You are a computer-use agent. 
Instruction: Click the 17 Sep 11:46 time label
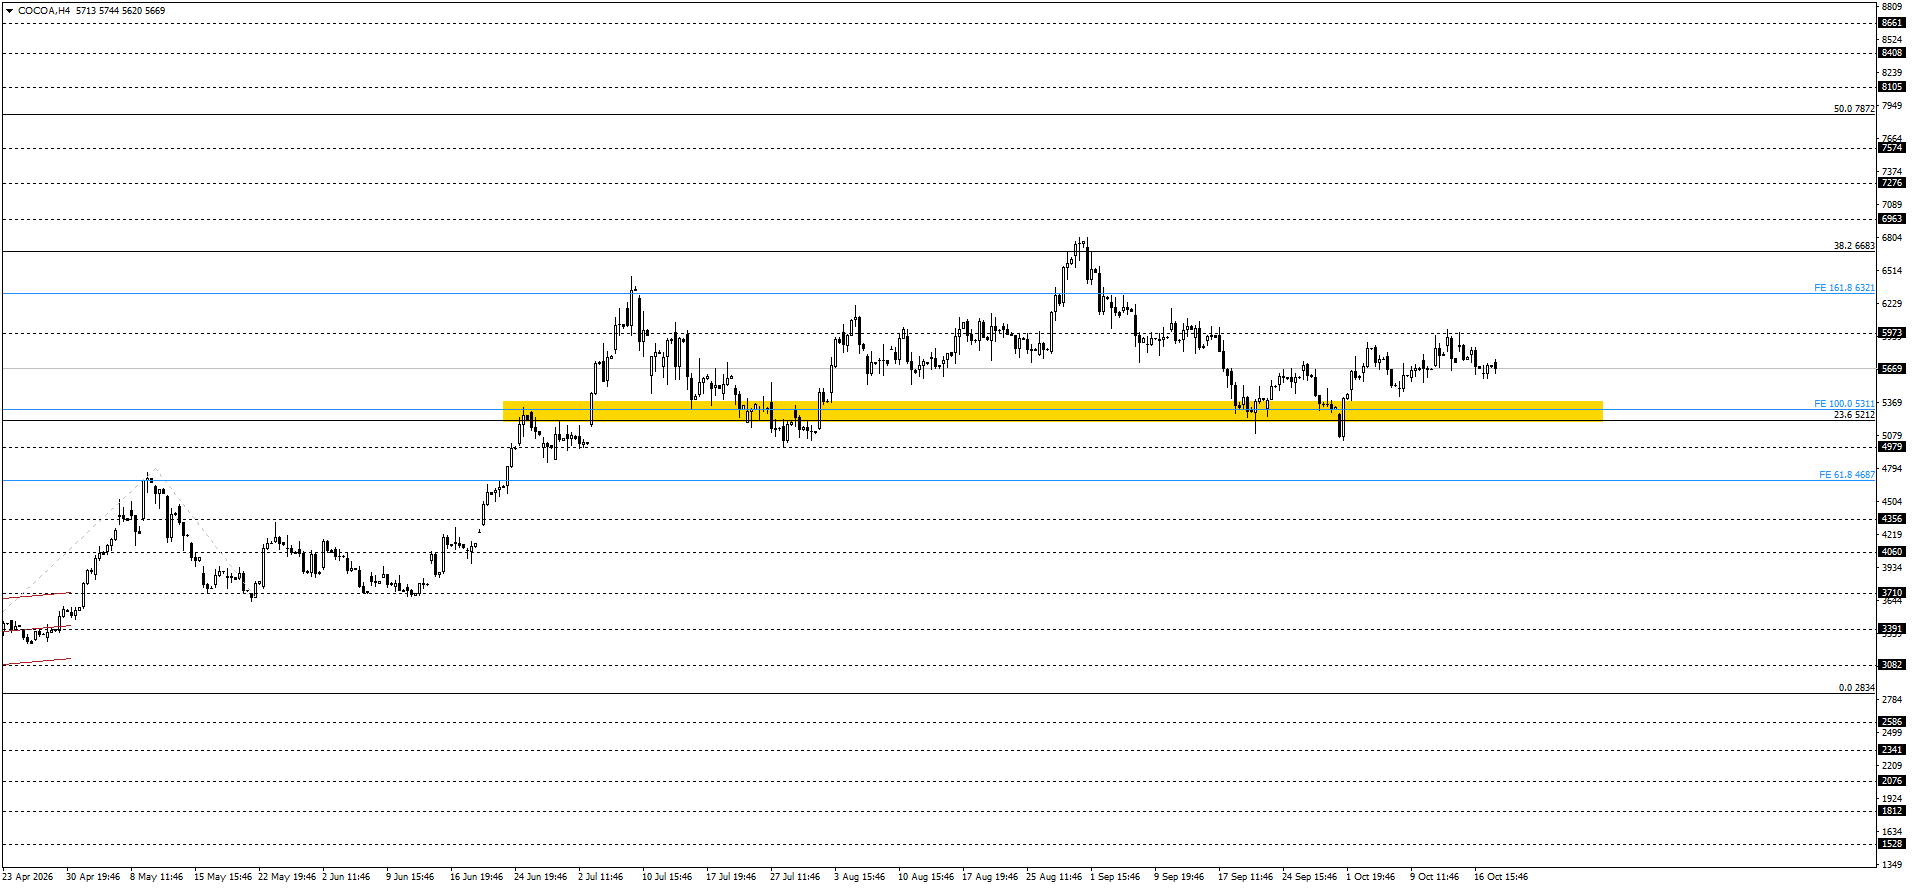click(x=1245, y=877)
